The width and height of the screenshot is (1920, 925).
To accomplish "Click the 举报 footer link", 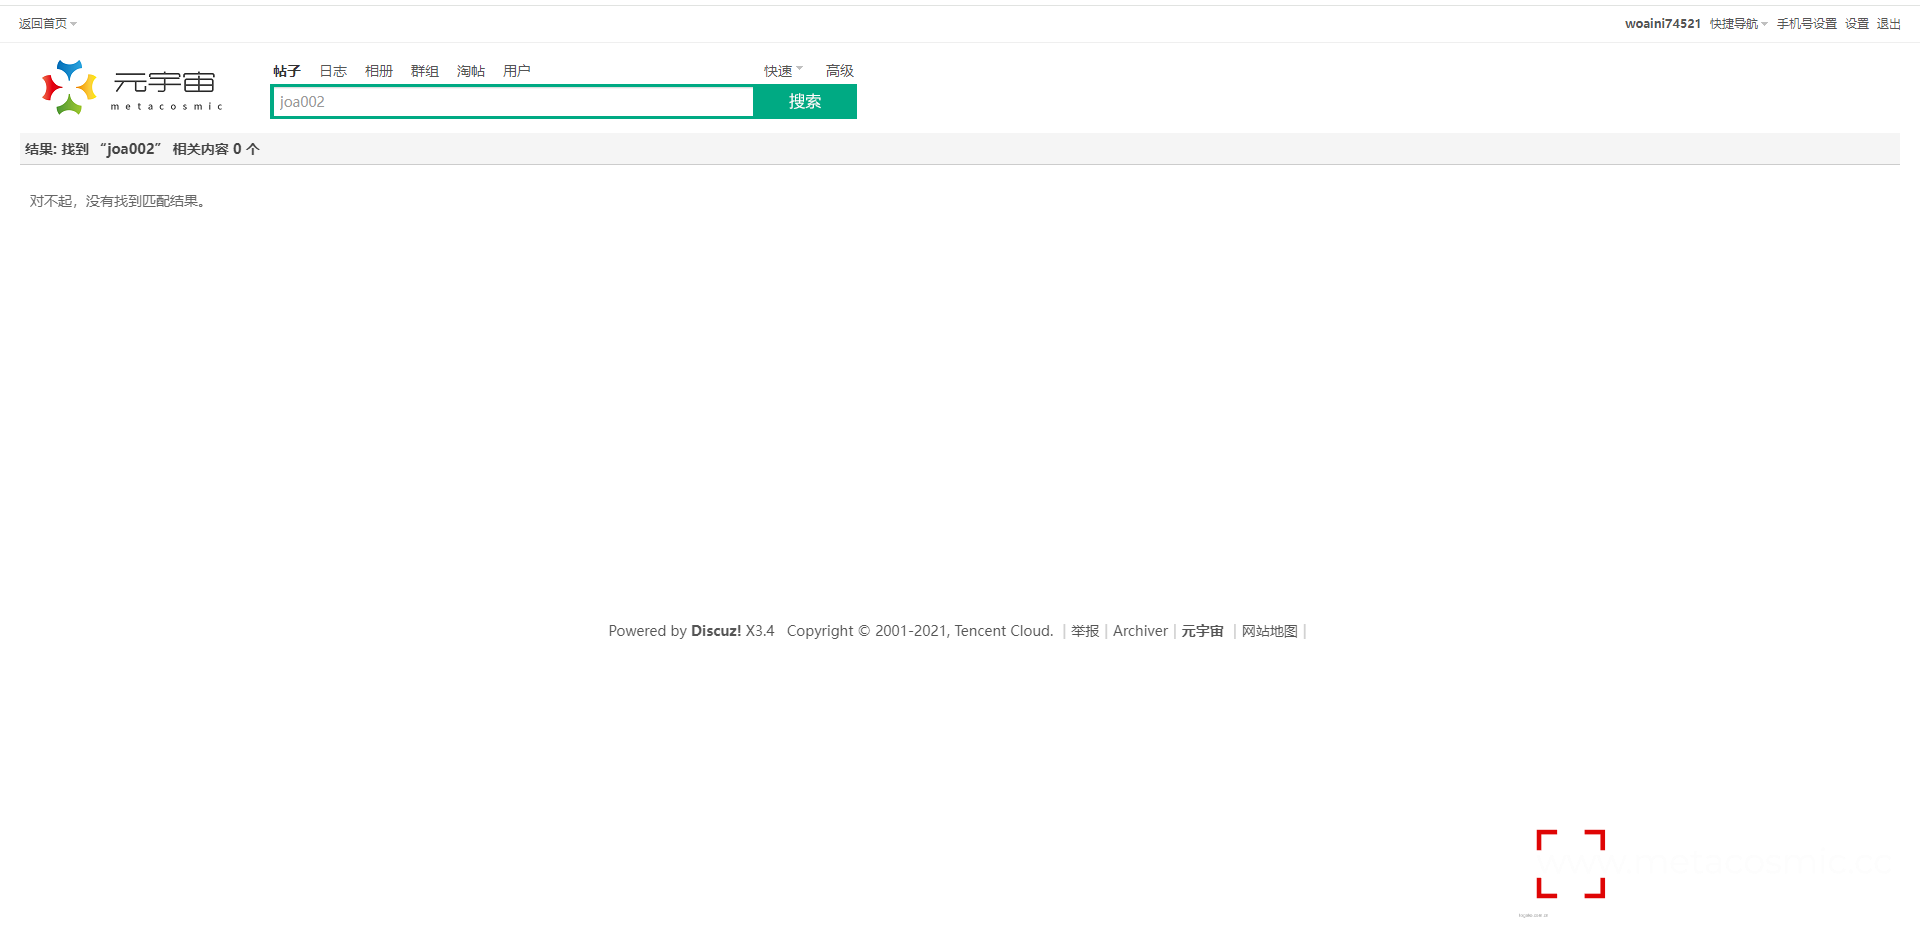I will point(1085,631).
